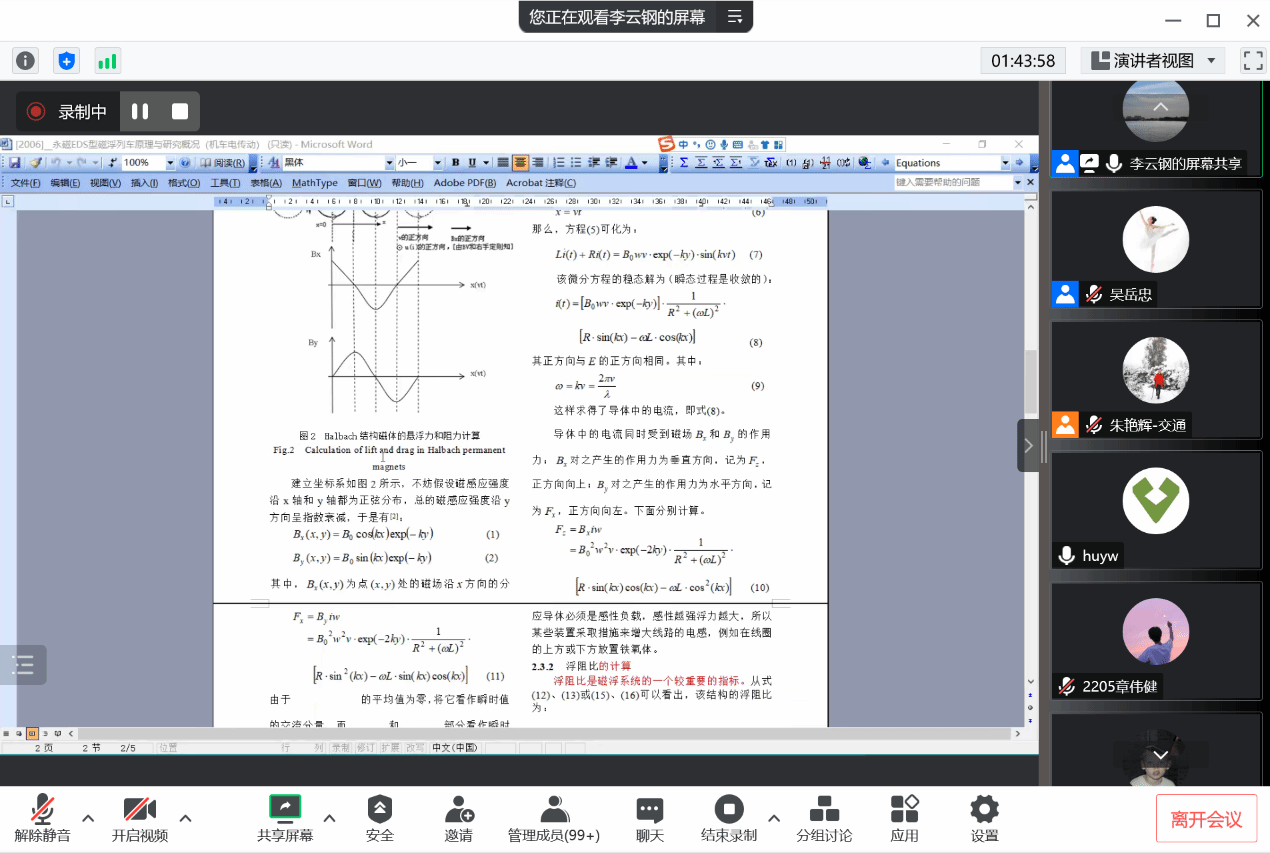Viewport: 1270px width, 853px height.
Task: Open 插入(I) menu in Word
Action: point(145,183)
